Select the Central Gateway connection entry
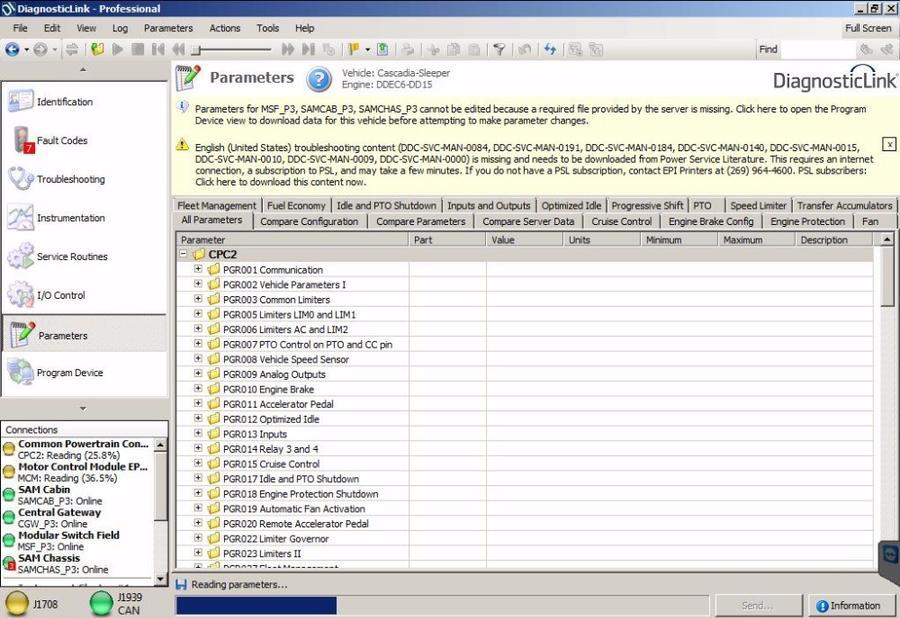 [77, 518]
